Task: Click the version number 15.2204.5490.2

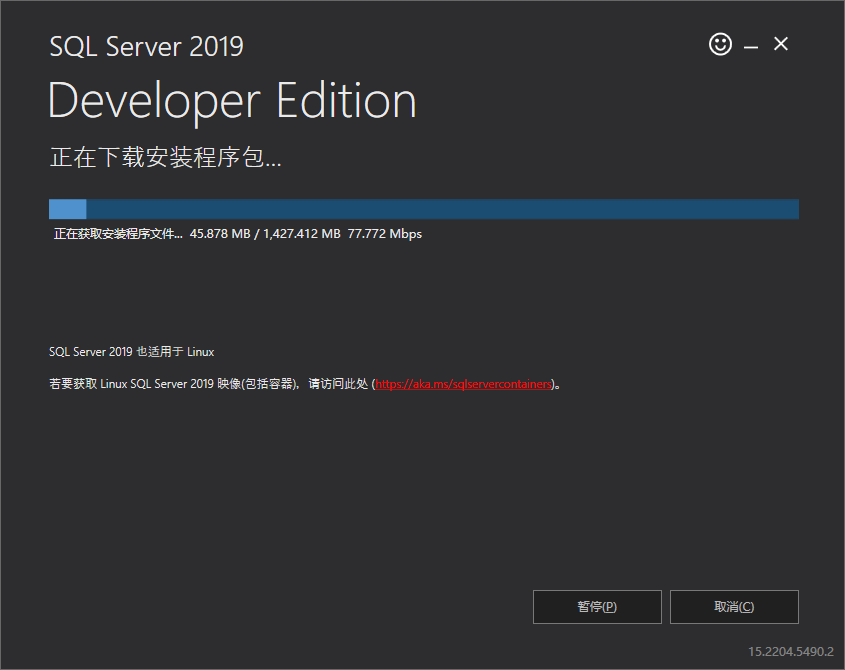Action: pos(791,652)
